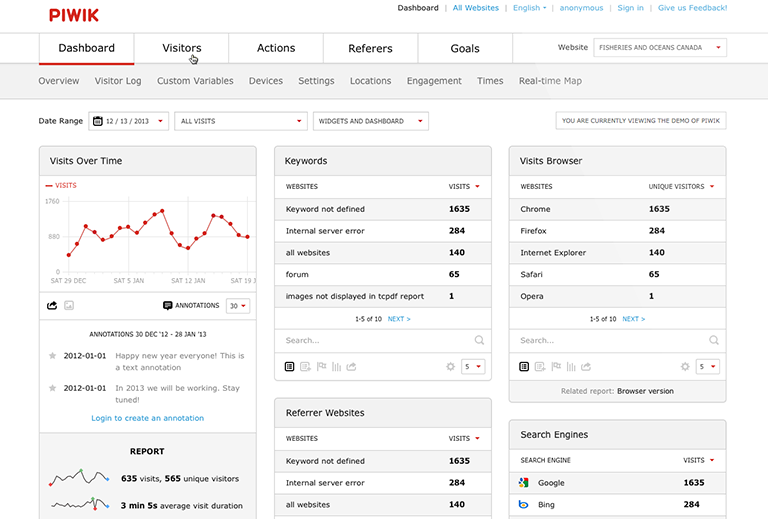Screen dimensions: 768x519
Task: Click export icon in Visits Browser
Action: (x=586, y=367)
